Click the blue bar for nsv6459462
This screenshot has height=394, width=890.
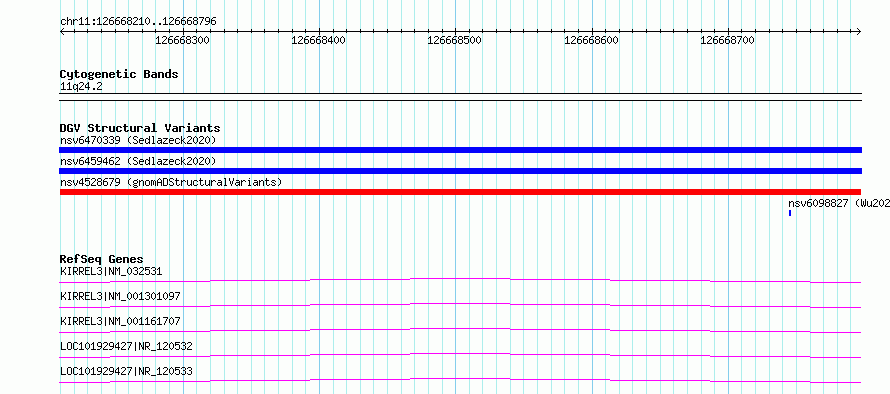460,171
